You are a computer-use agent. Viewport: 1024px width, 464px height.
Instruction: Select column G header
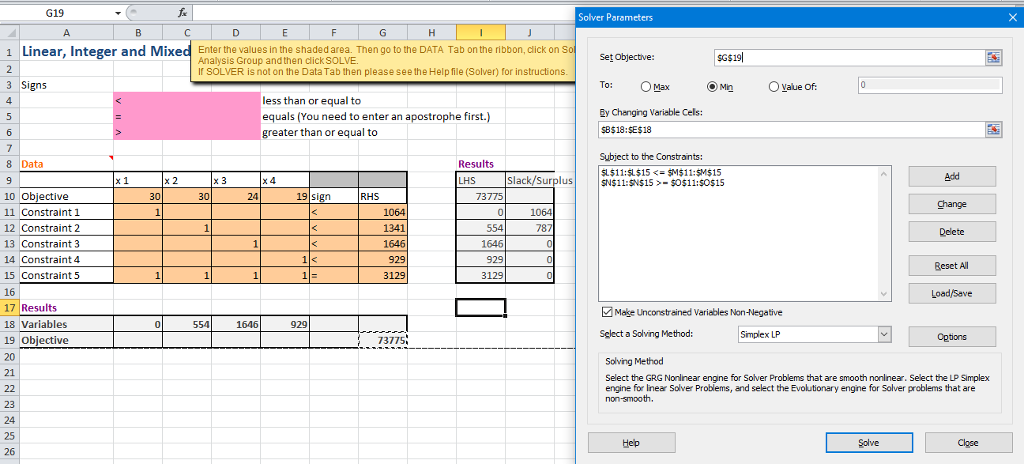point(383,32)
